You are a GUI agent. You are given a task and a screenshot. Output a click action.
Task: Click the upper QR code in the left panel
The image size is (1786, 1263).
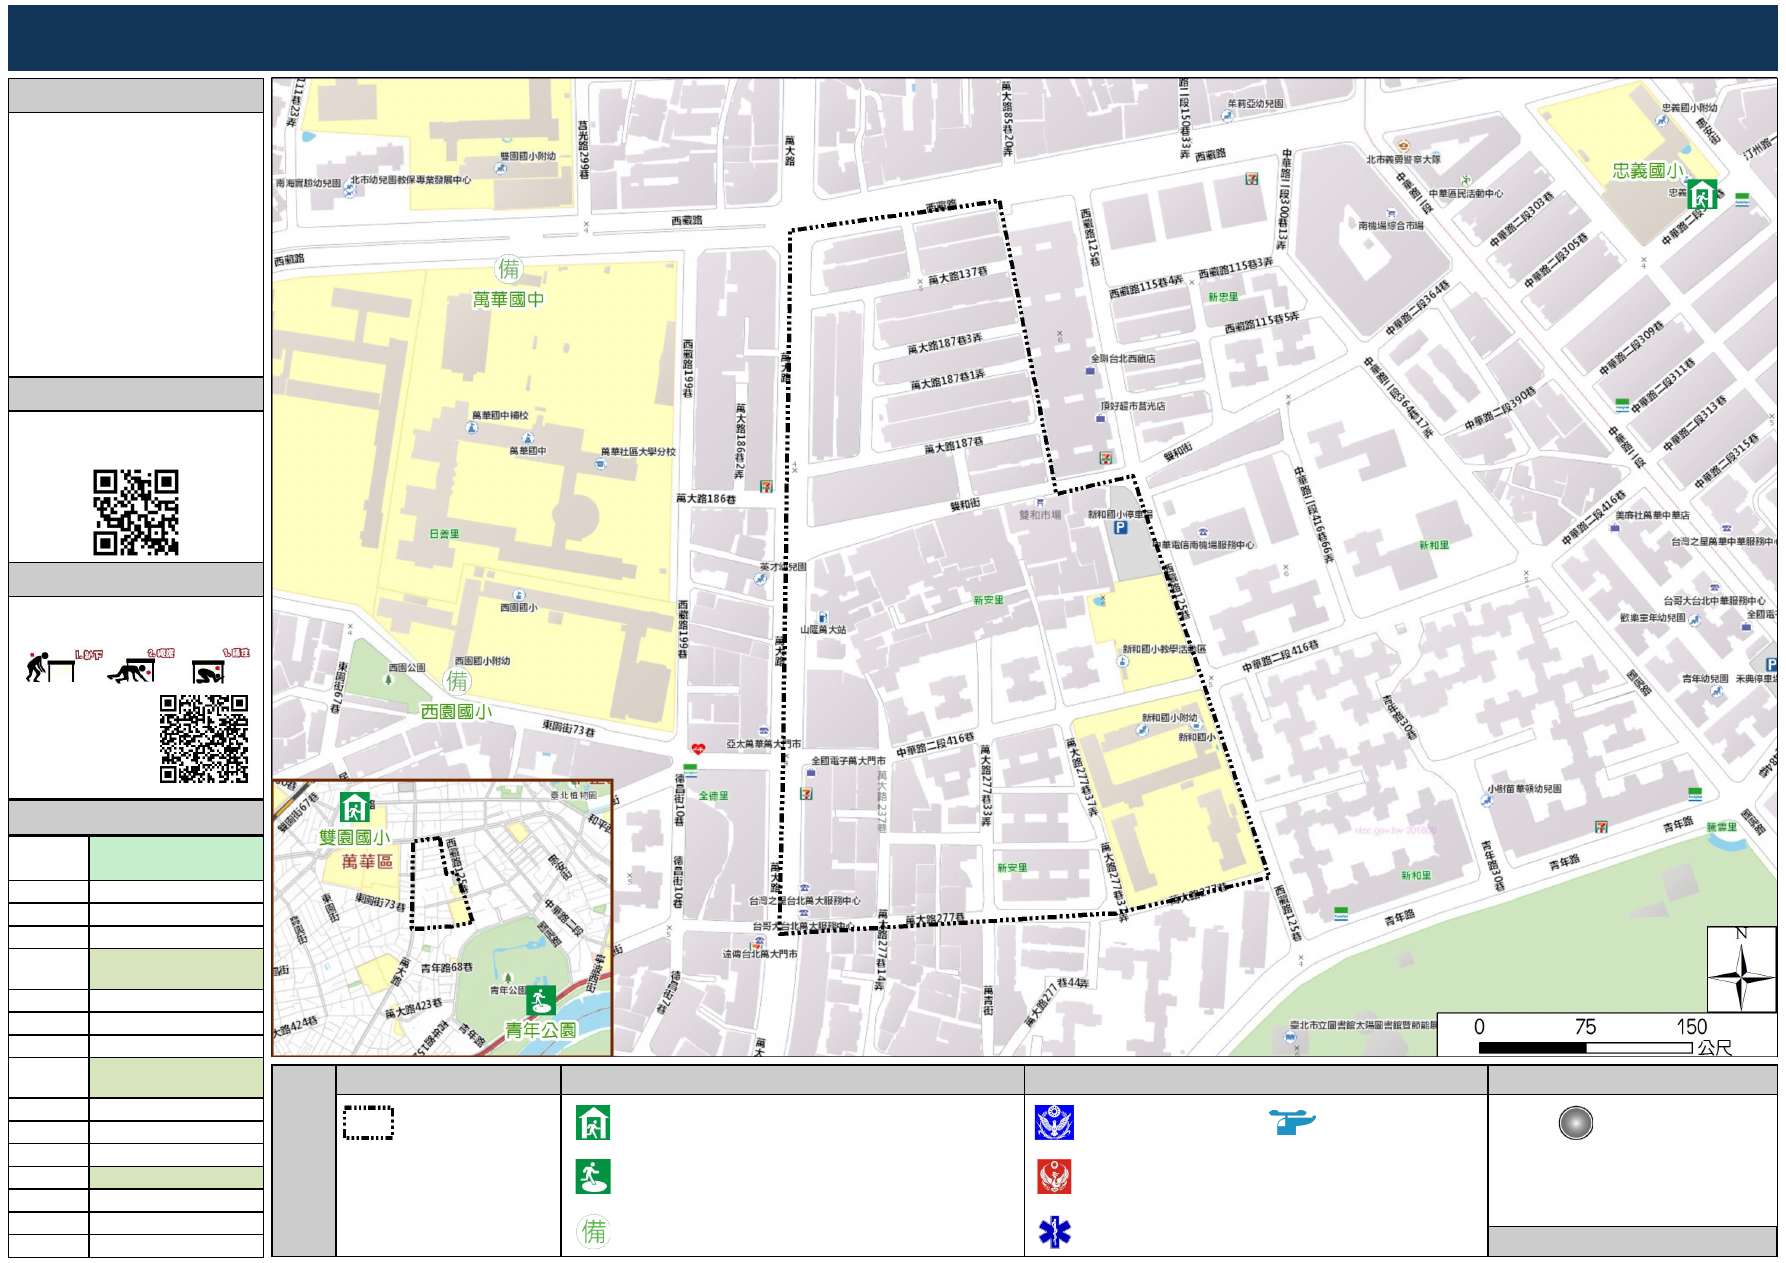pos(136,512)
